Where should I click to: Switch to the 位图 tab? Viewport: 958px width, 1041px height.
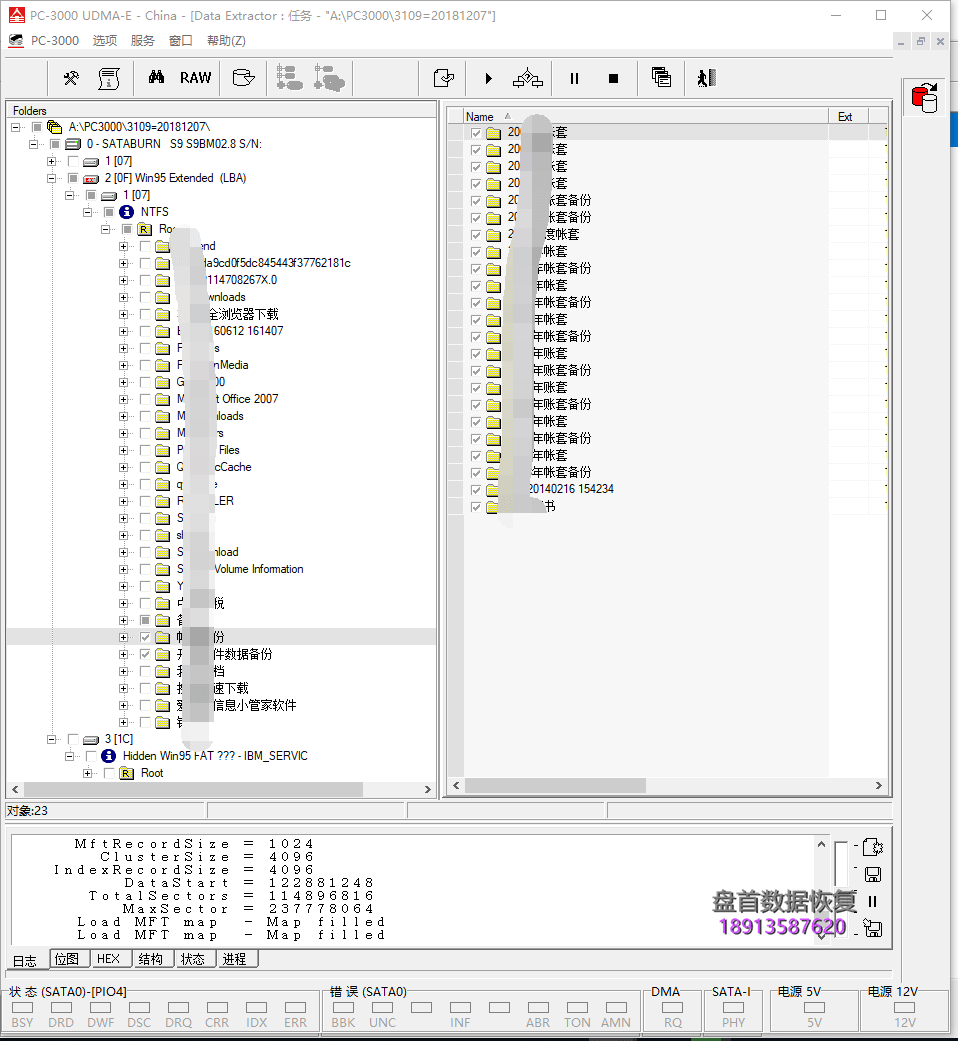tap(67, 959)
